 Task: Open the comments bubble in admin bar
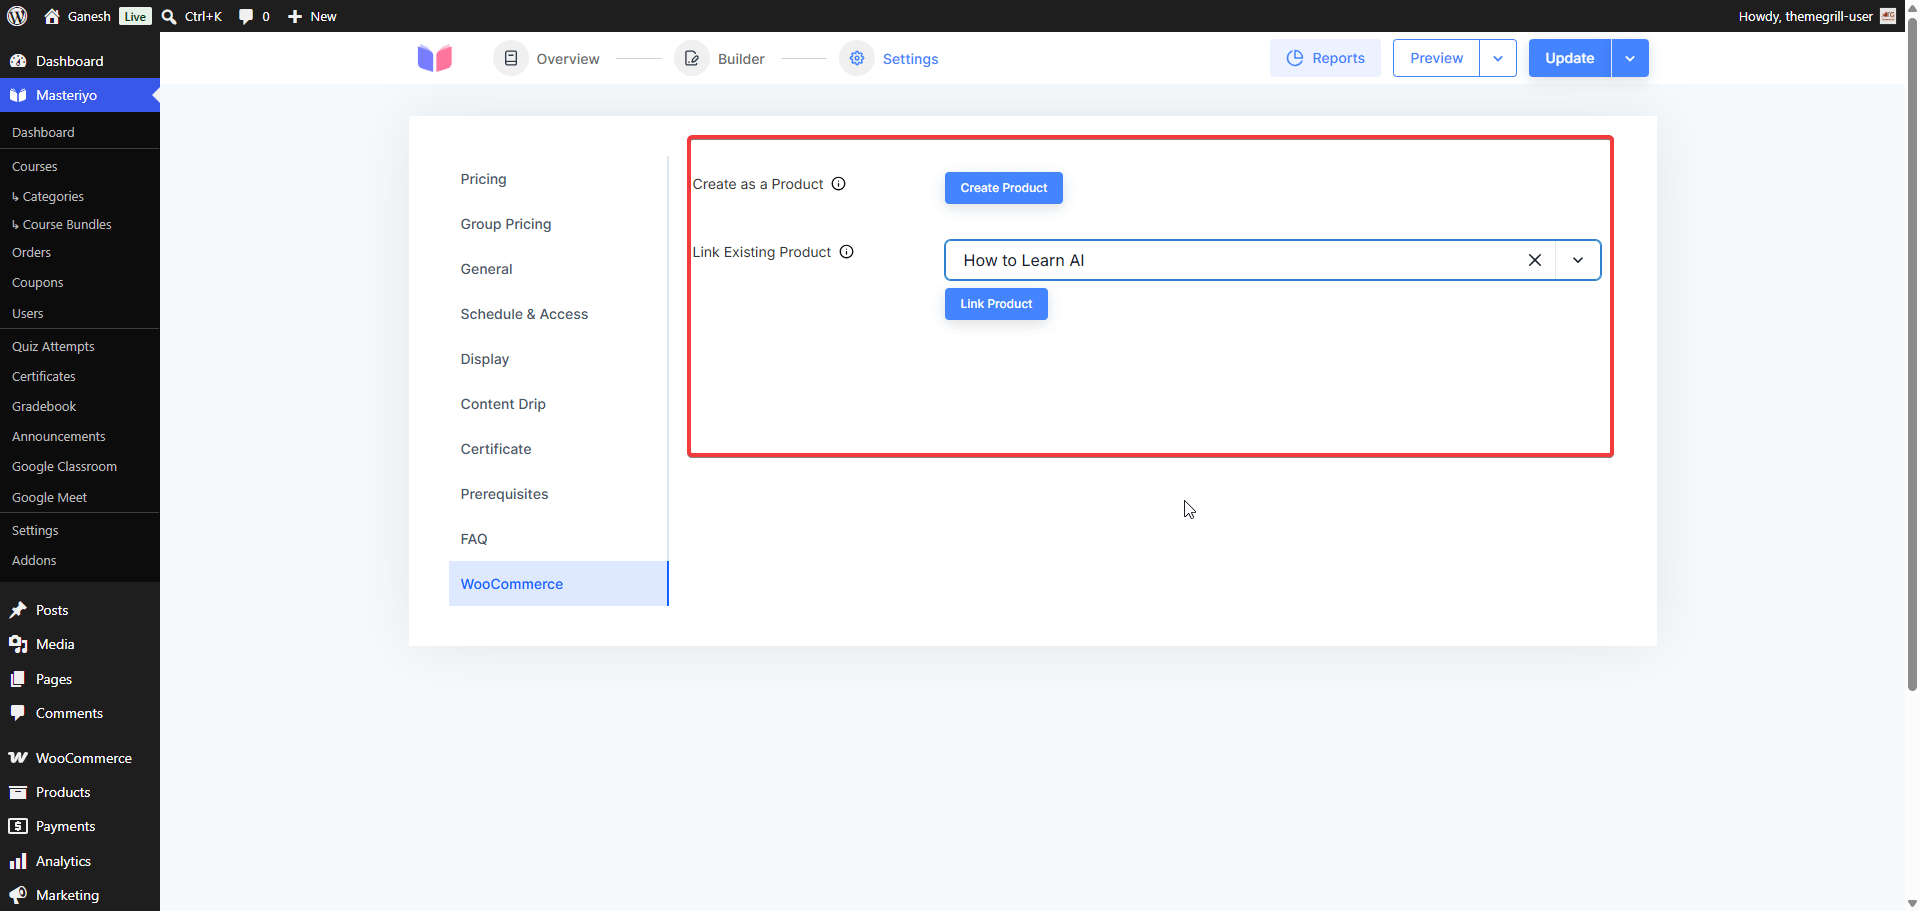[x=246, y=16]
